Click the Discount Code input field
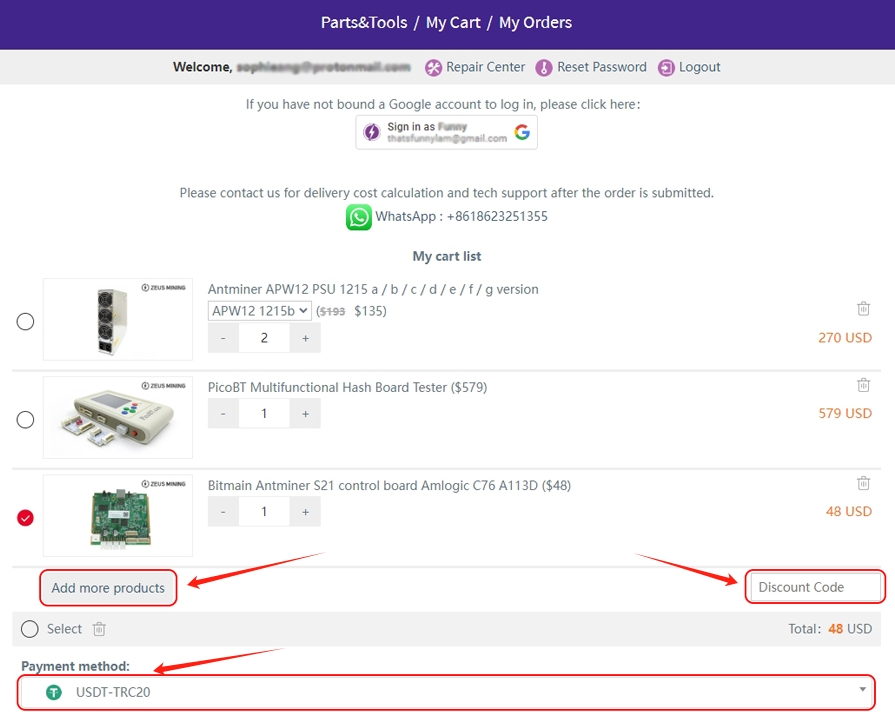The width and height of the screenshot is (895, 712). pyautogui.click(x=816, y=587)
